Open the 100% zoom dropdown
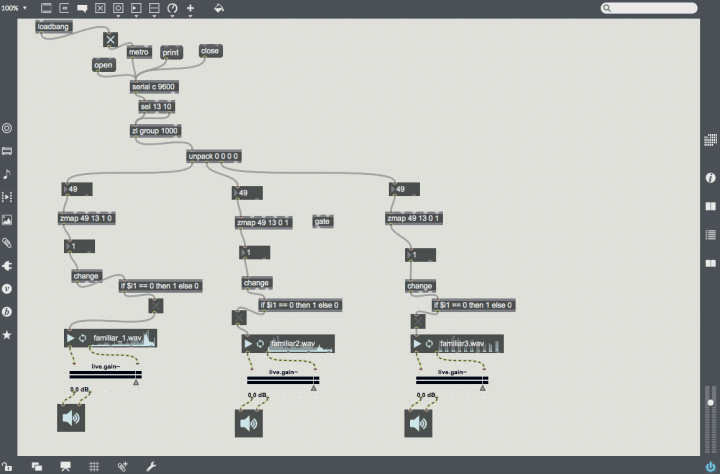The width and height of the screenshot is (720, 474). pos(14,8)
